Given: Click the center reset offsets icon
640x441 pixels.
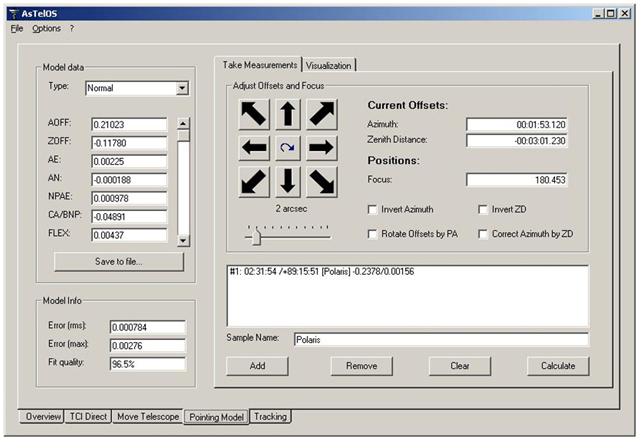Looking at the screenshot, I should point(287,148).
